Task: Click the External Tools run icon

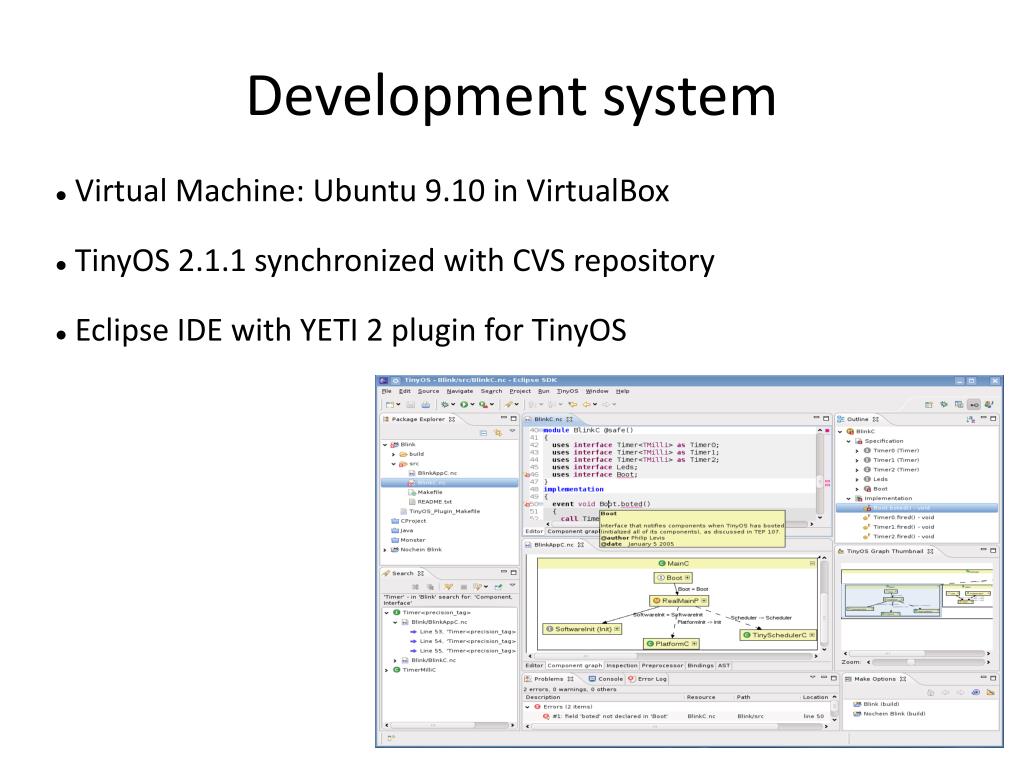Action: point(483,405)
